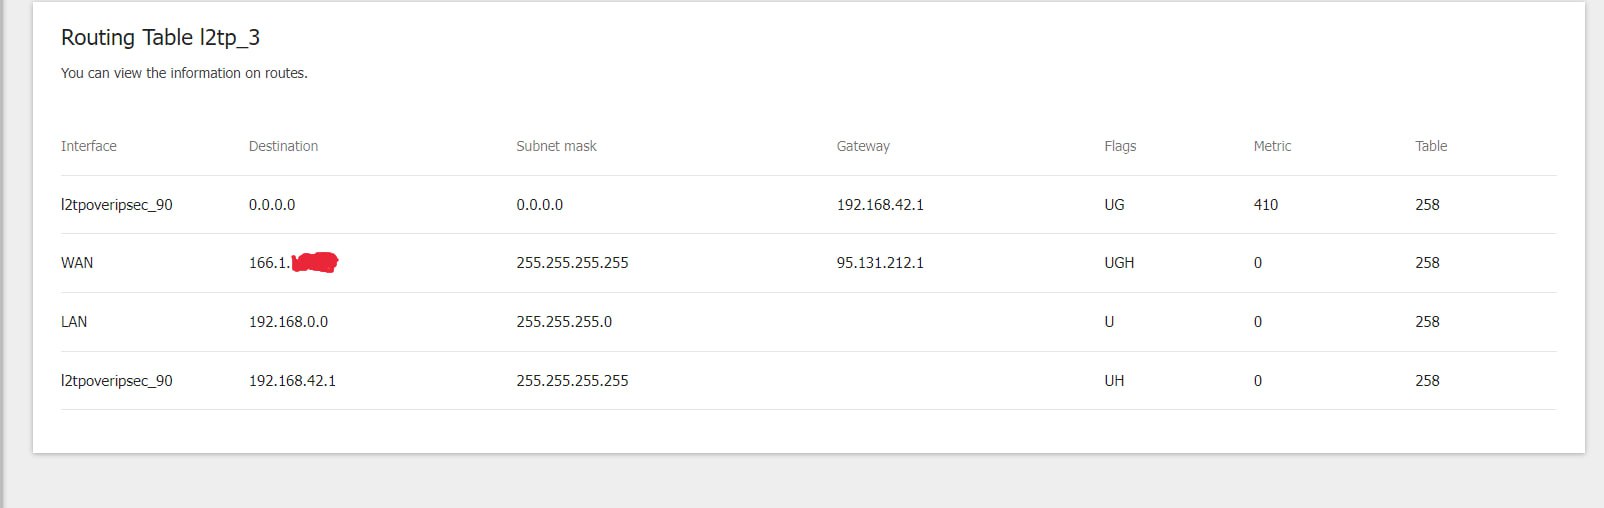Click the Destination column header

click(283, 146)
